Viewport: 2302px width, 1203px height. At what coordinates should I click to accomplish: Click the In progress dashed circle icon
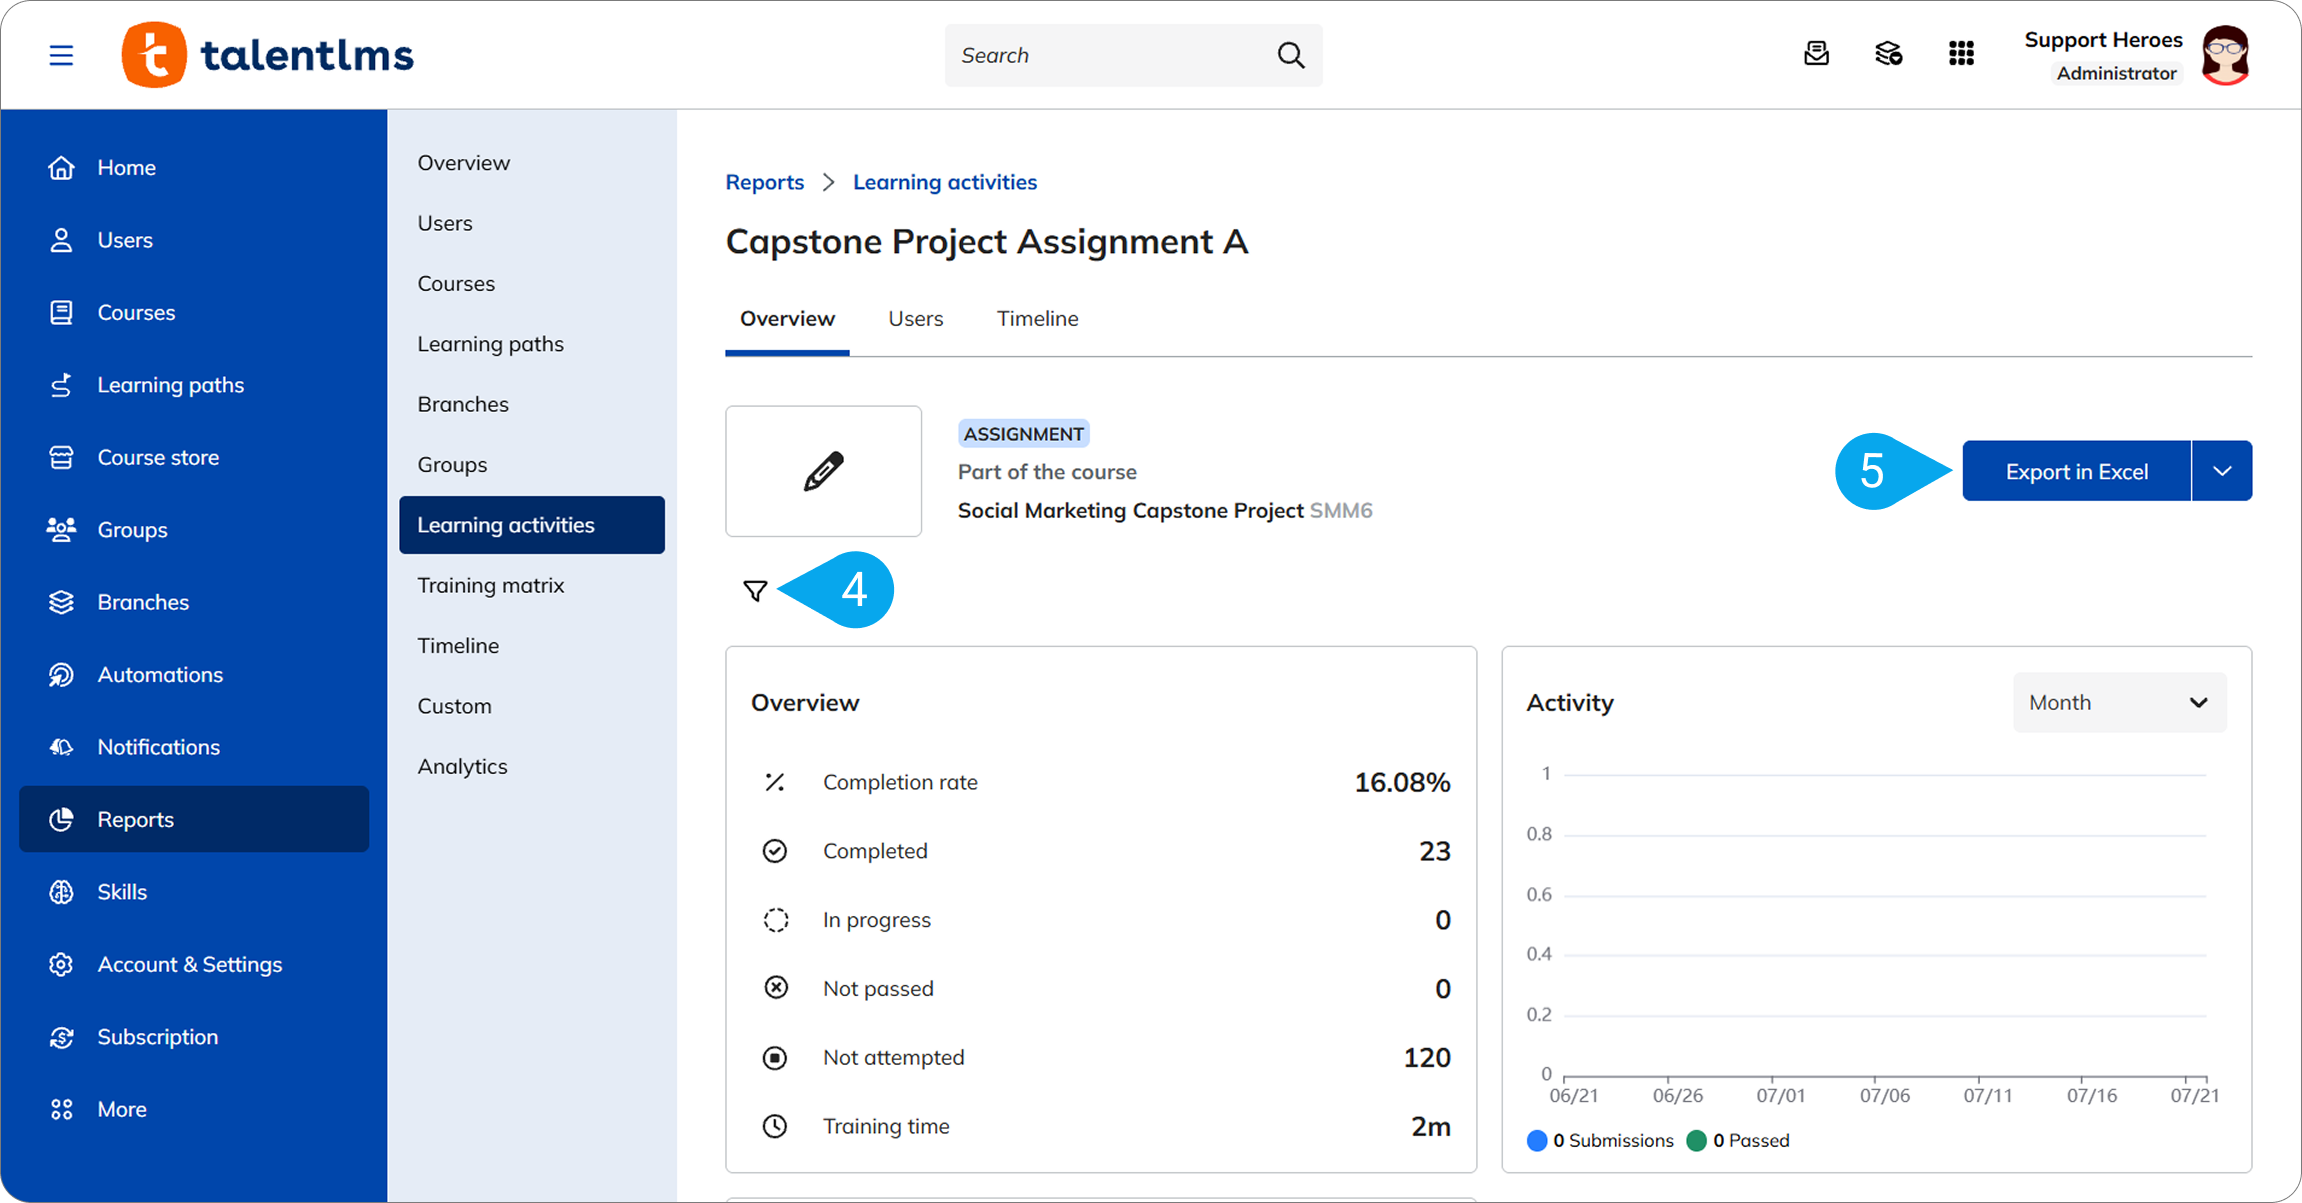775,920
